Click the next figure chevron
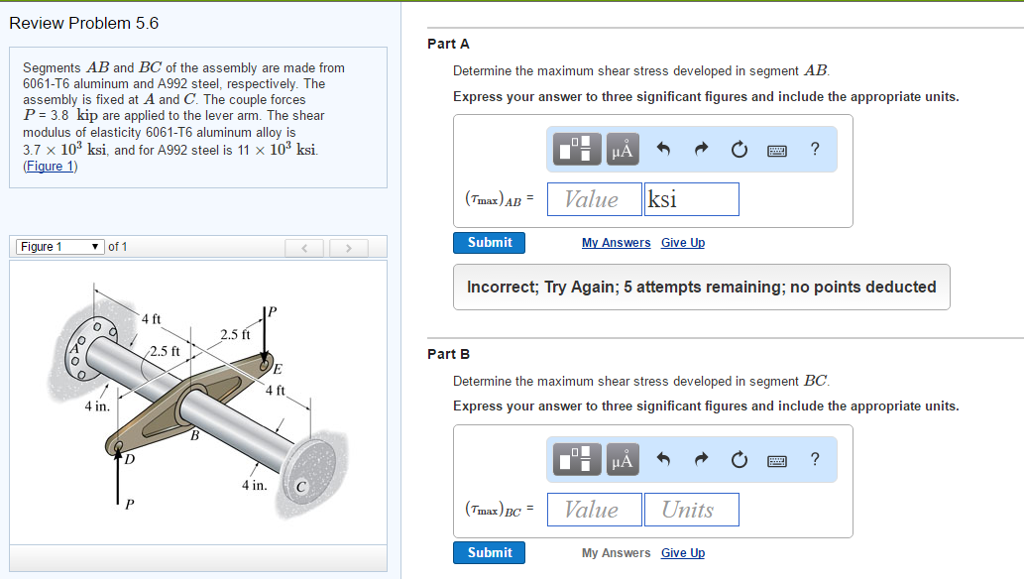 click(346, 246)
